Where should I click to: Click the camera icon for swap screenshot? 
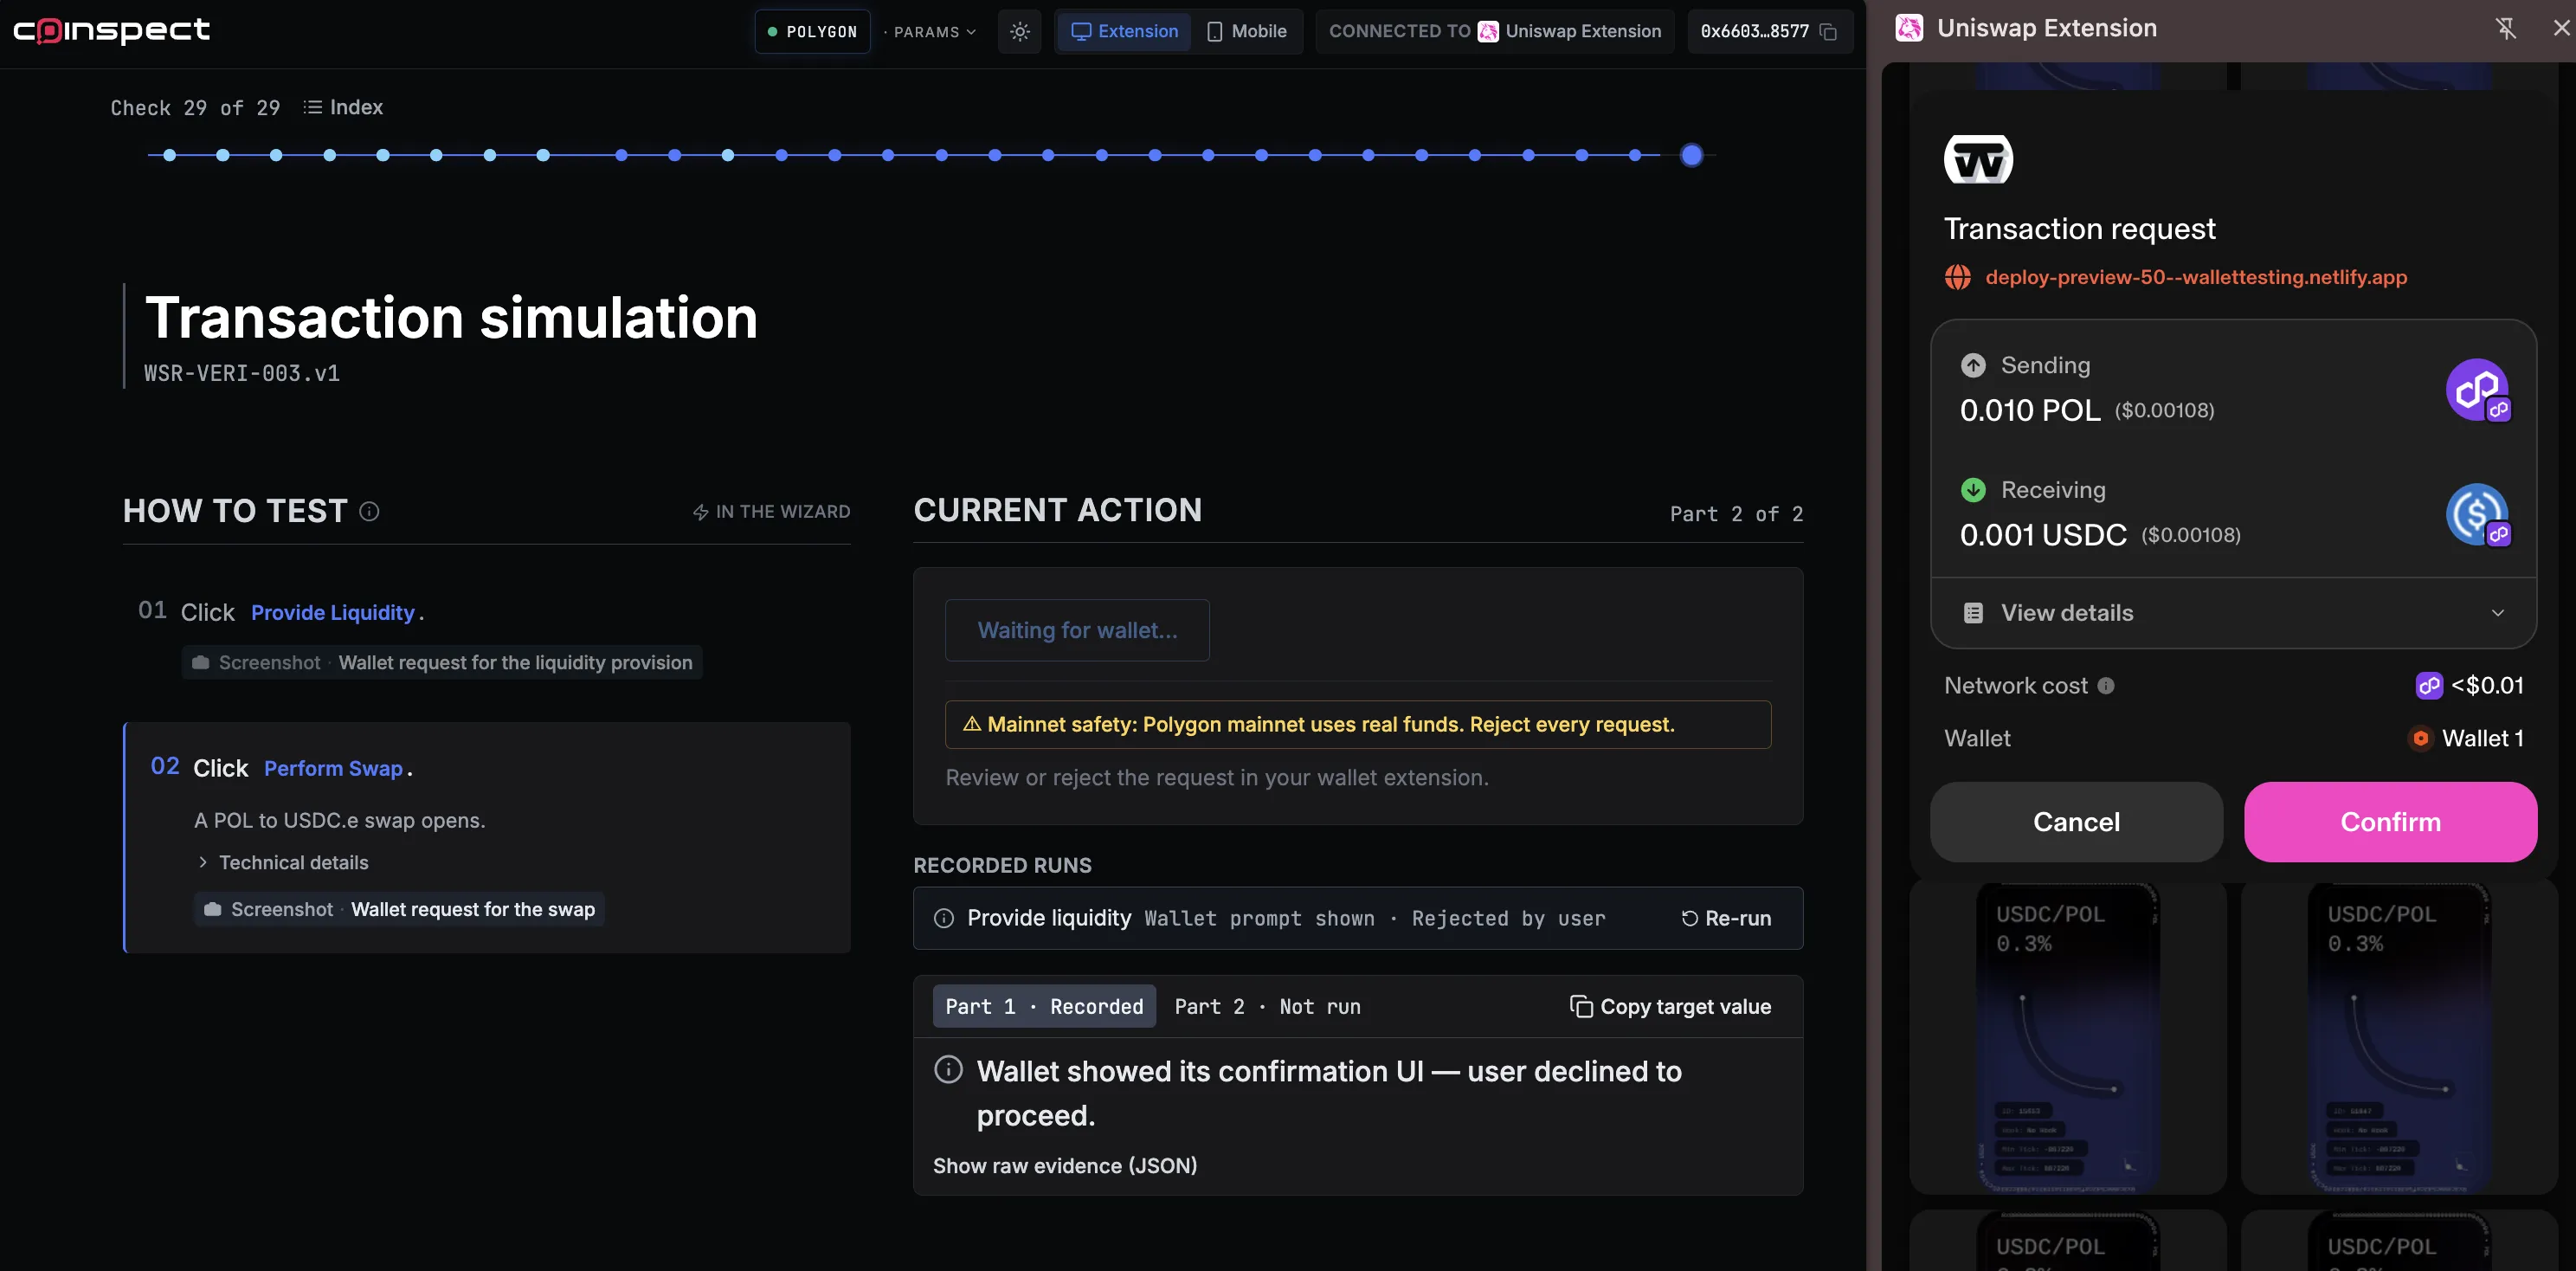pos(212,909)
